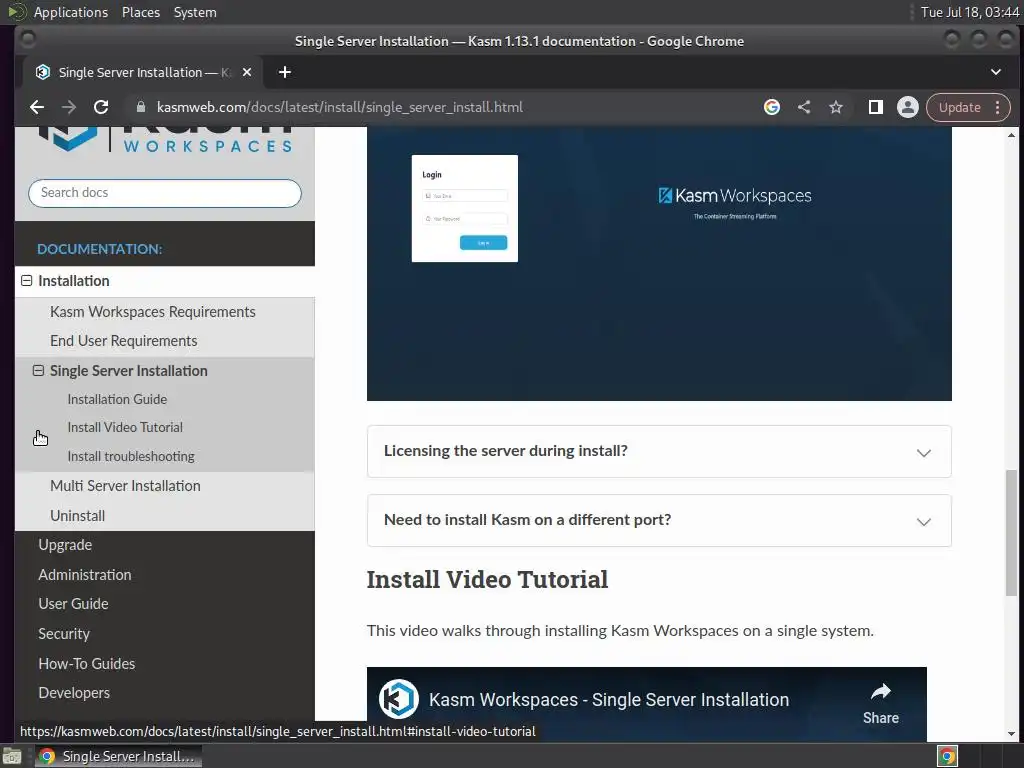Click the page's vertical scrollbar thumb
Image resolution: width=1024 pixels, height=768 pixels.
tap(1011, 532)
